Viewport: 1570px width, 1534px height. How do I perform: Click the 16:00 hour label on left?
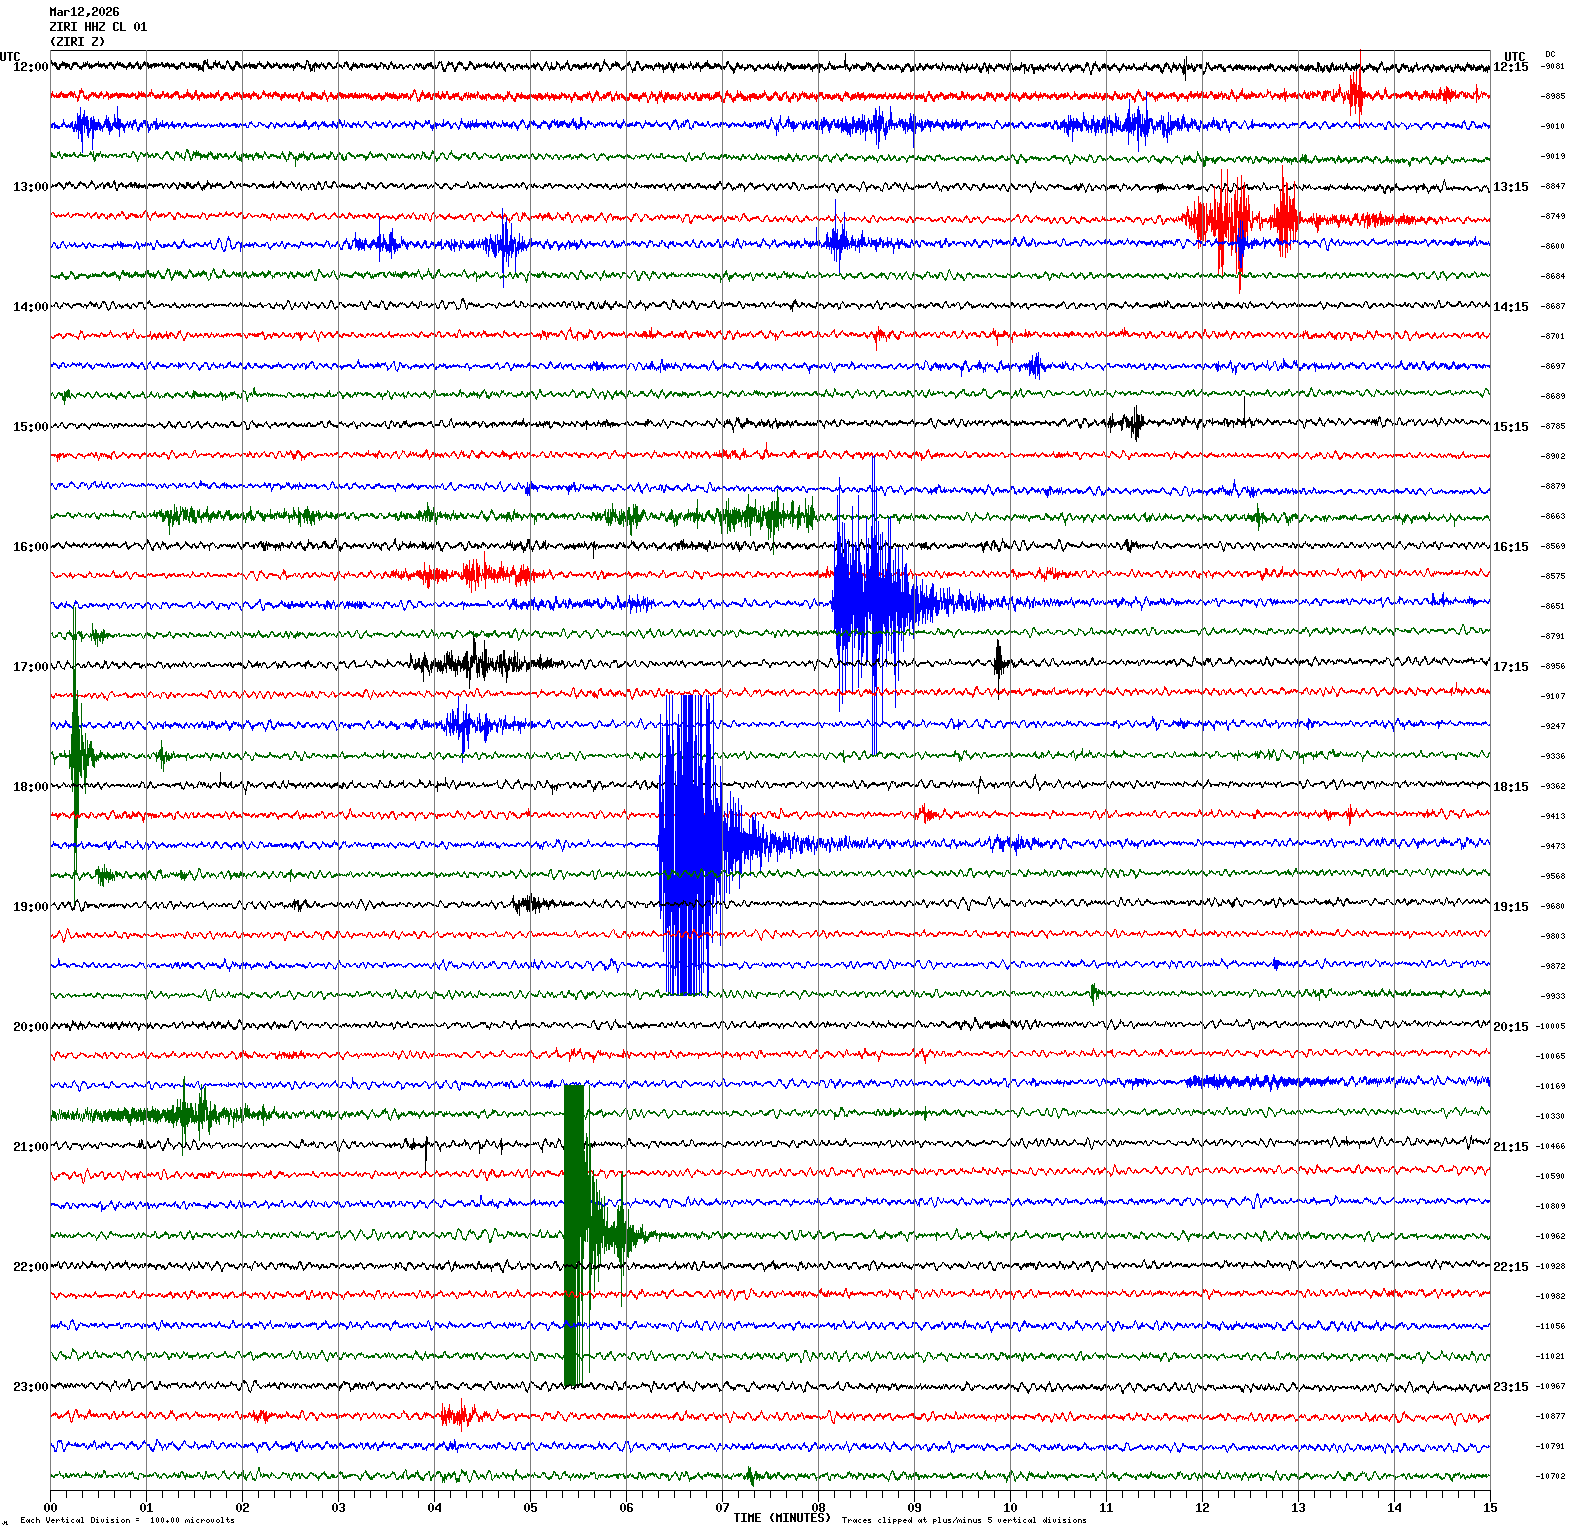point(30,547)
